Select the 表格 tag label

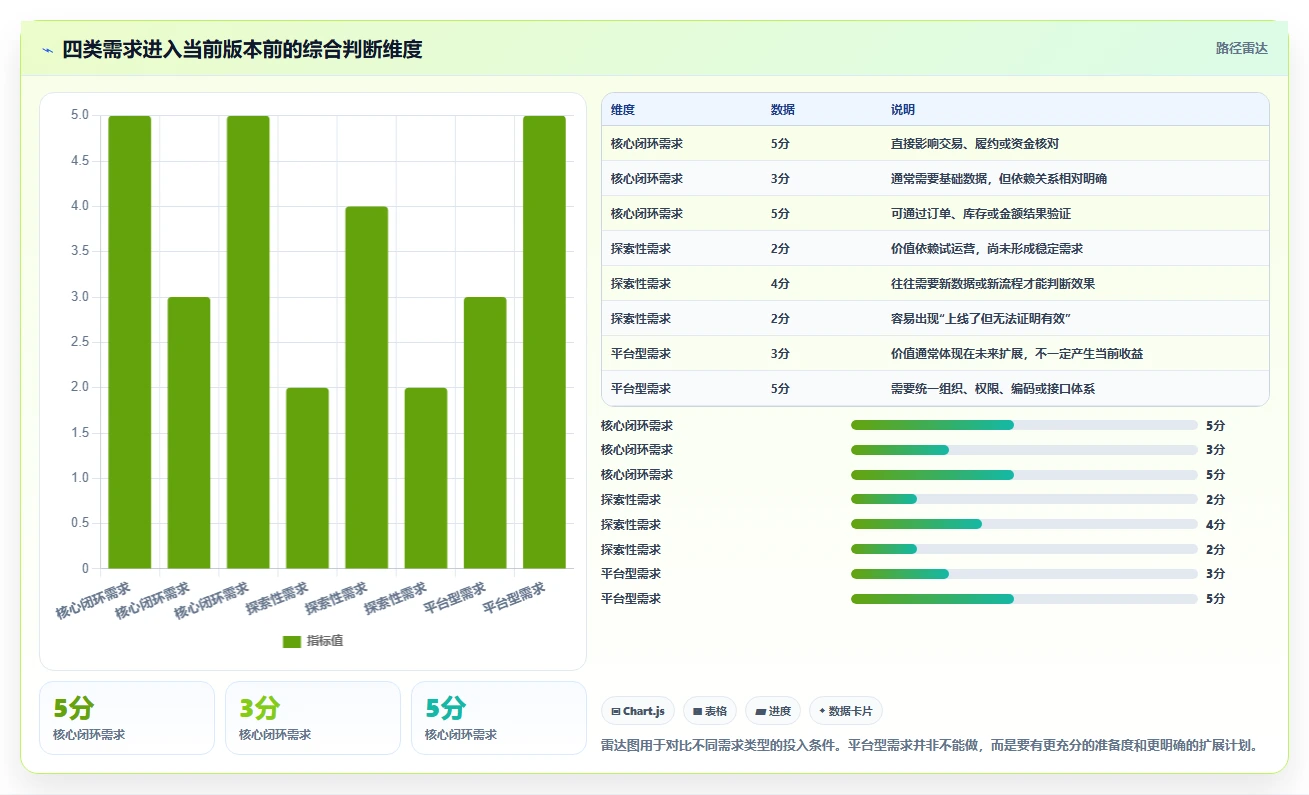pyautogui.click(x=716, y=712)
